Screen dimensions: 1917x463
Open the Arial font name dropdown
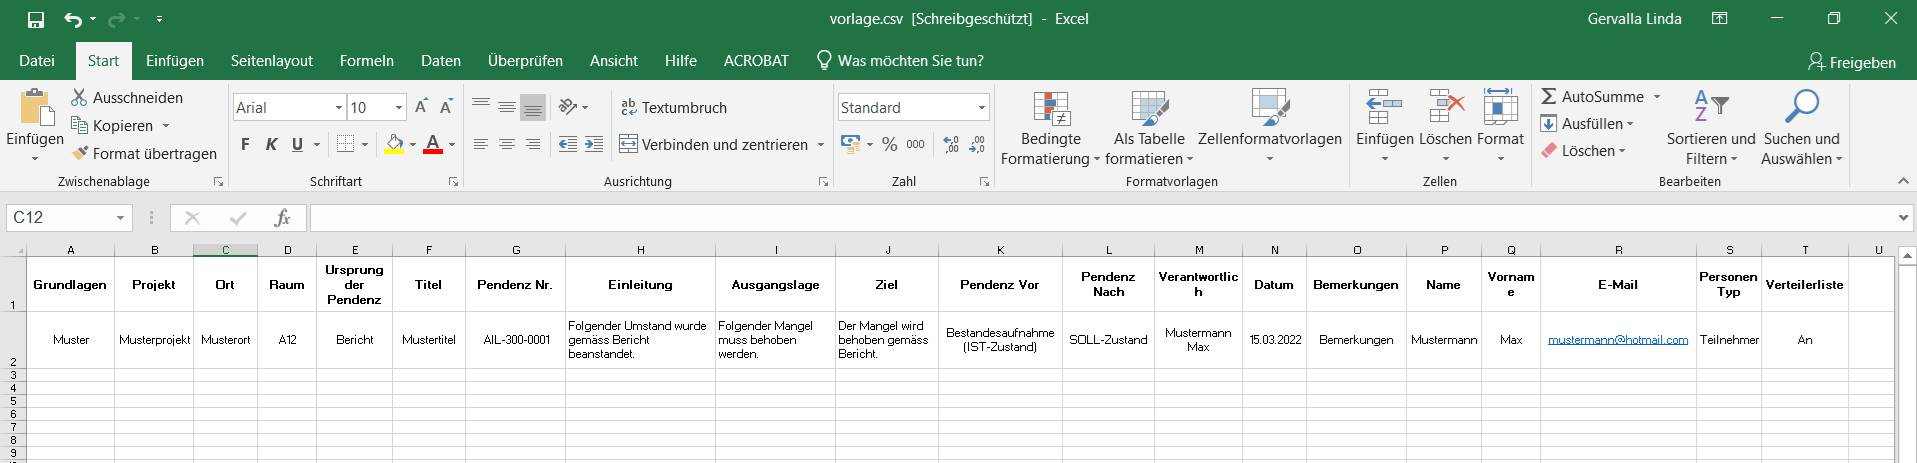click(339, 107)
